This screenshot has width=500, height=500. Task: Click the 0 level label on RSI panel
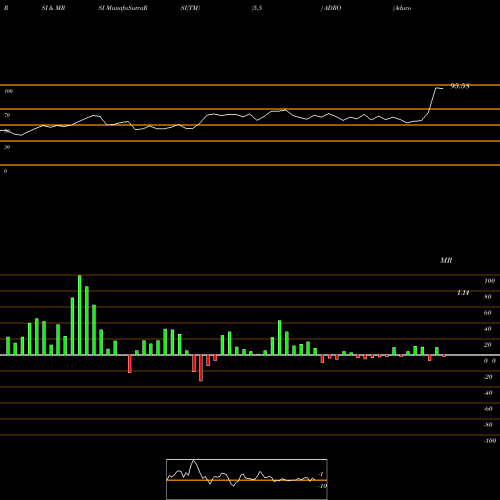coord(5,171)
